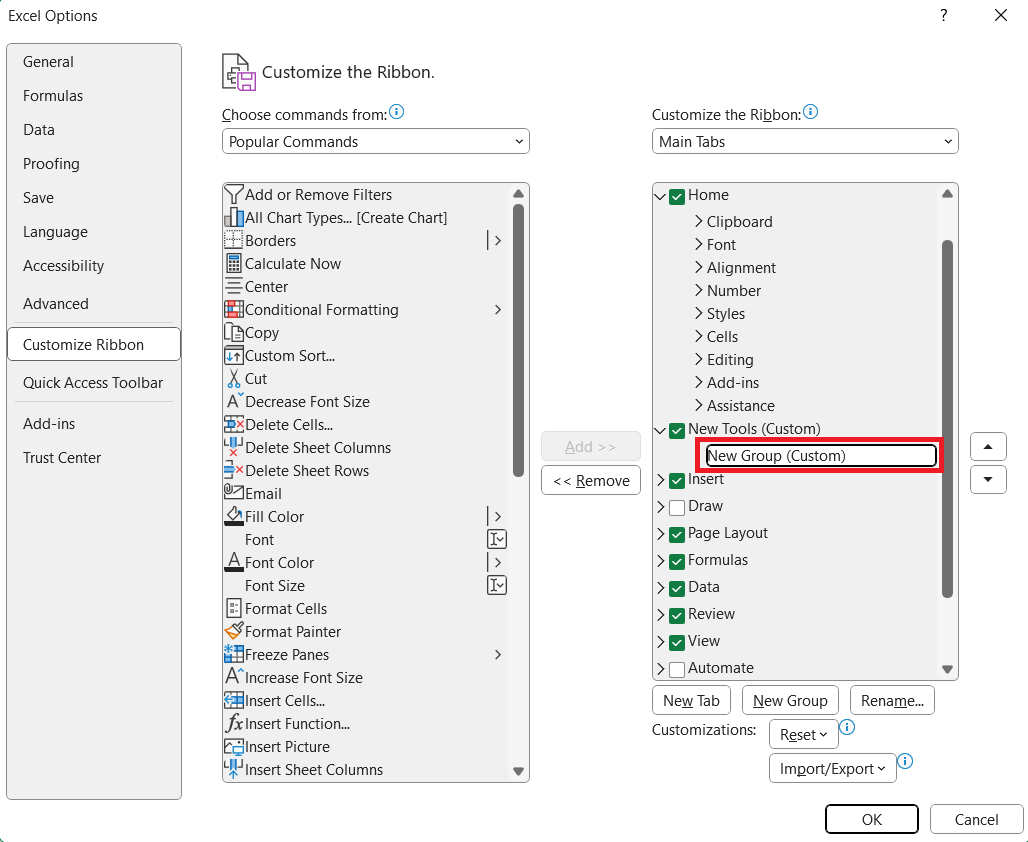Confirm with the OK button

[872, 820]
